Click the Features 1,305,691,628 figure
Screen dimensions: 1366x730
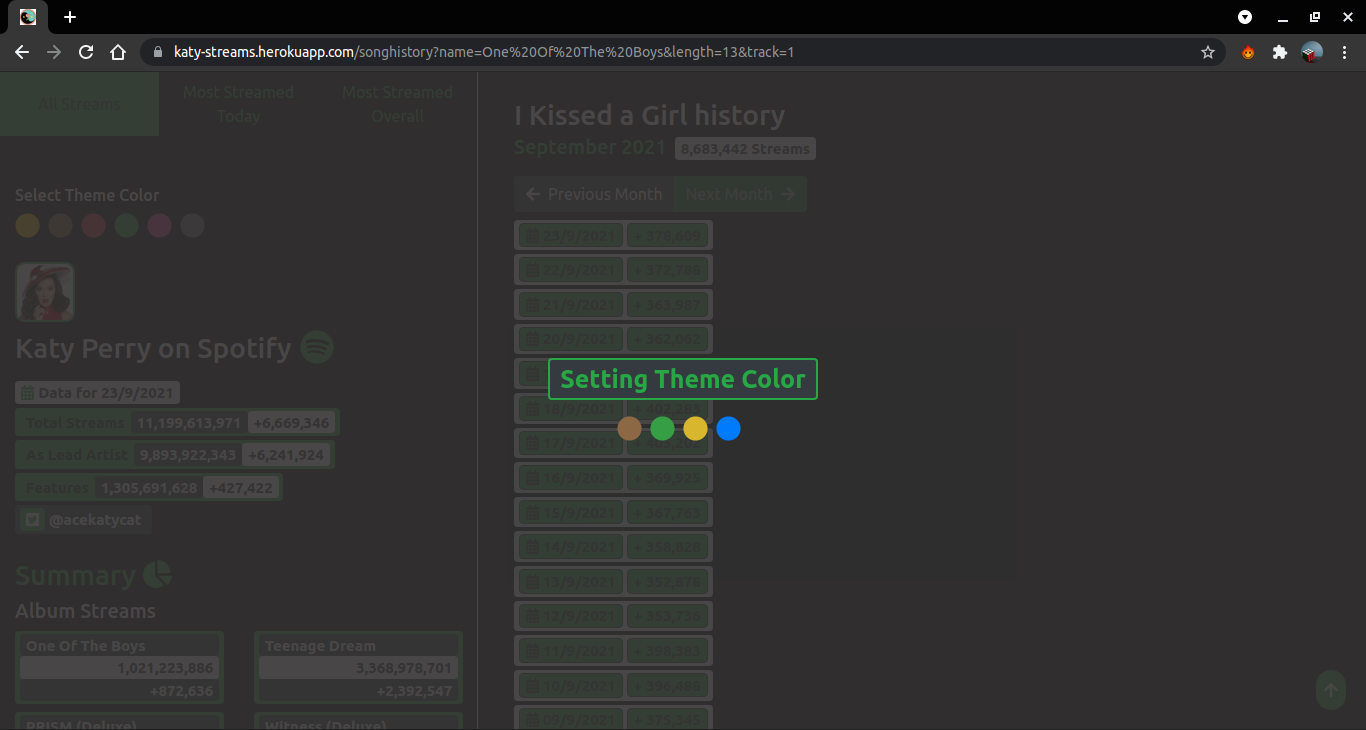[149, 488]
